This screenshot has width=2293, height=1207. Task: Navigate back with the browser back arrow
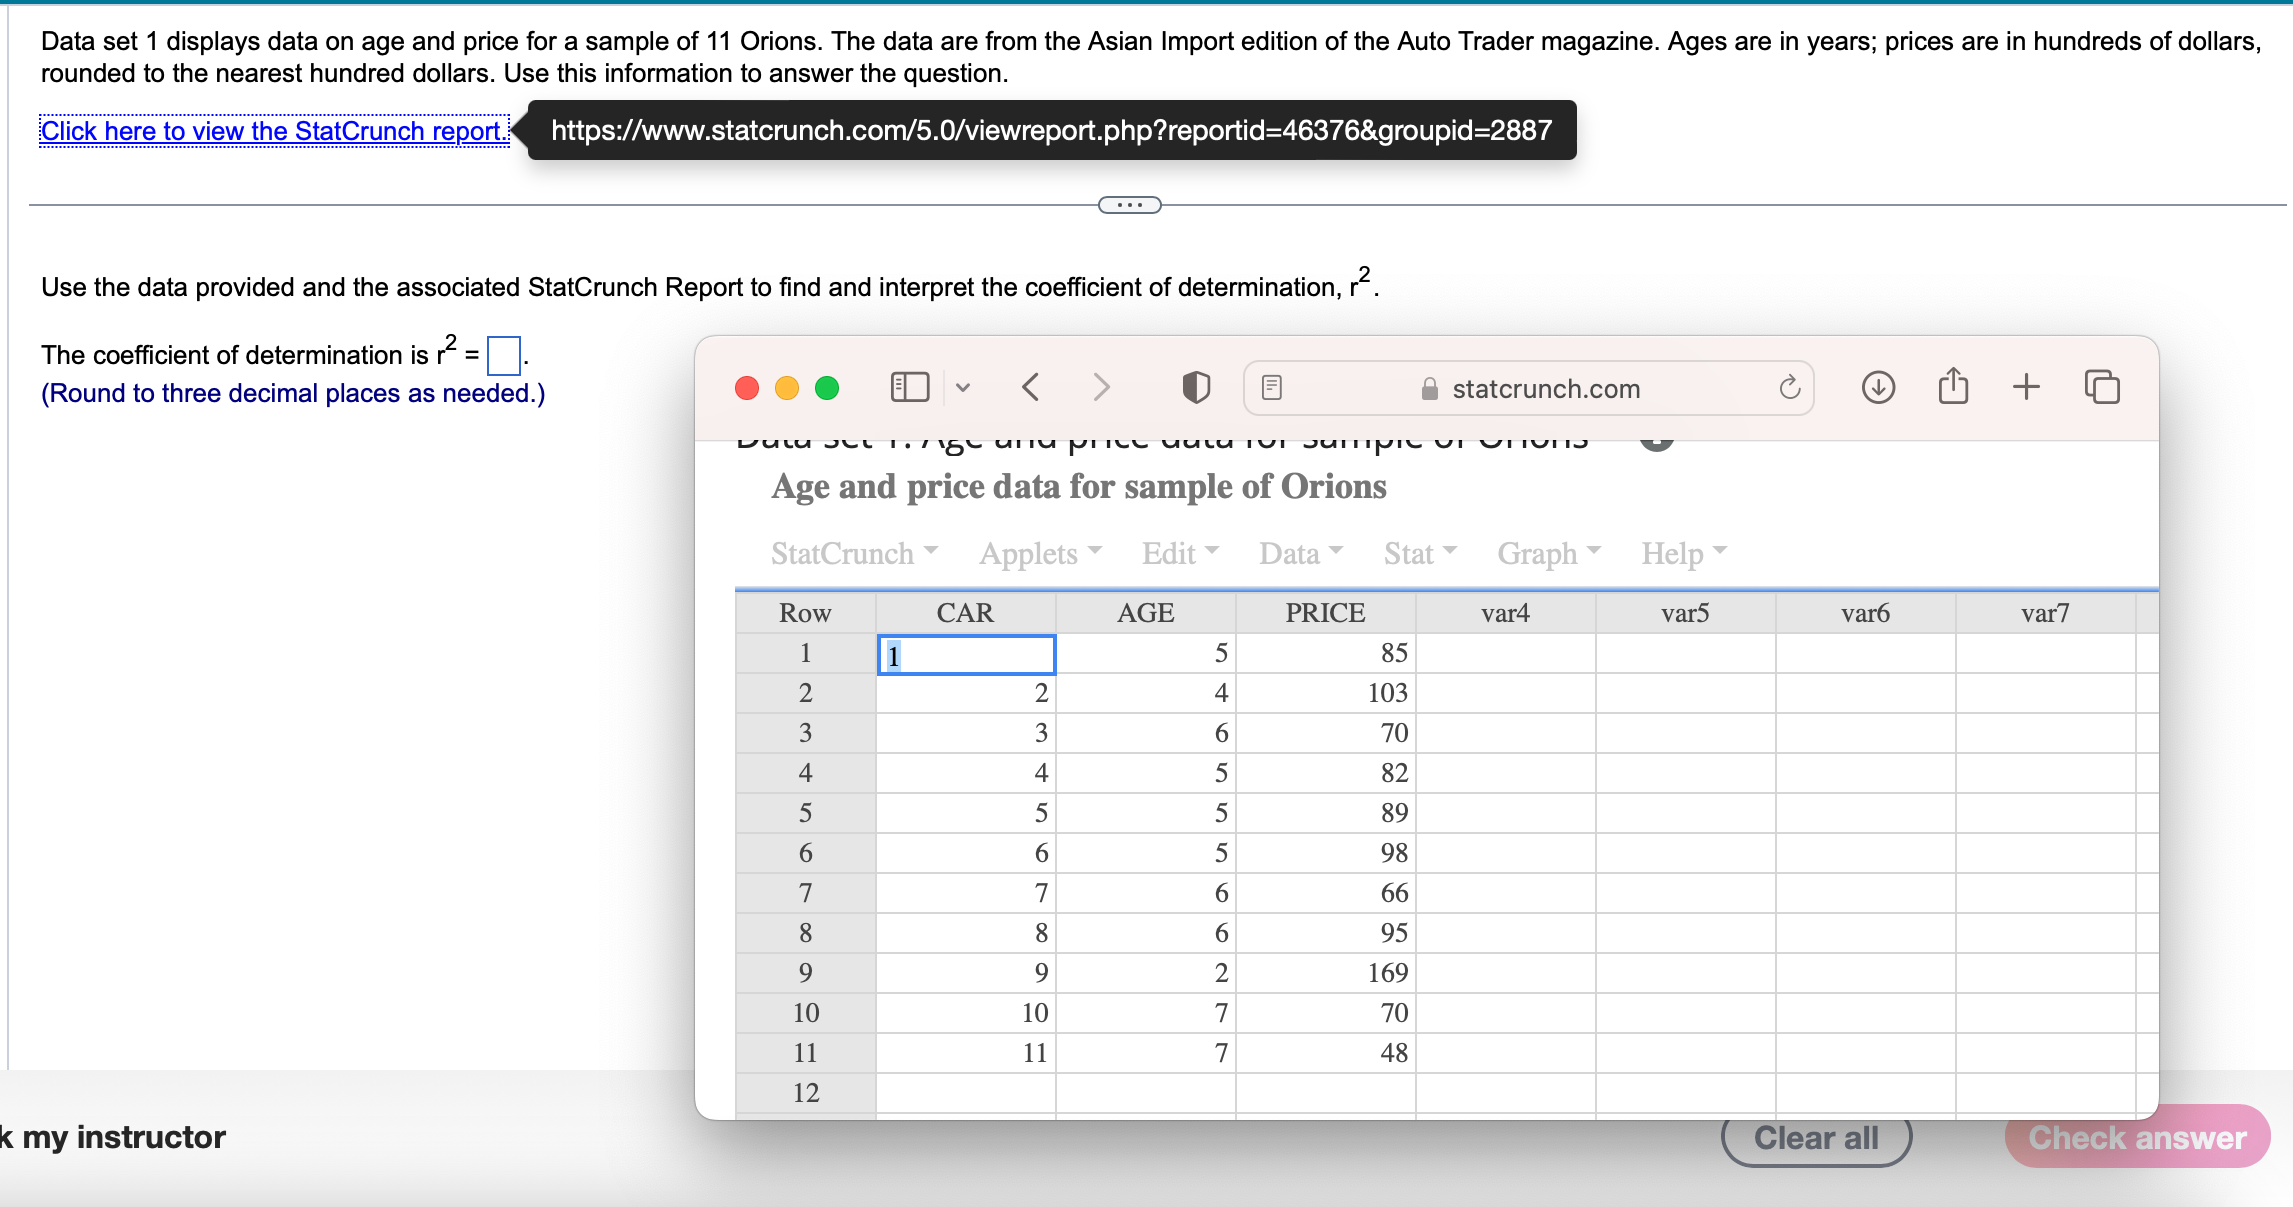click(1031, 388)
